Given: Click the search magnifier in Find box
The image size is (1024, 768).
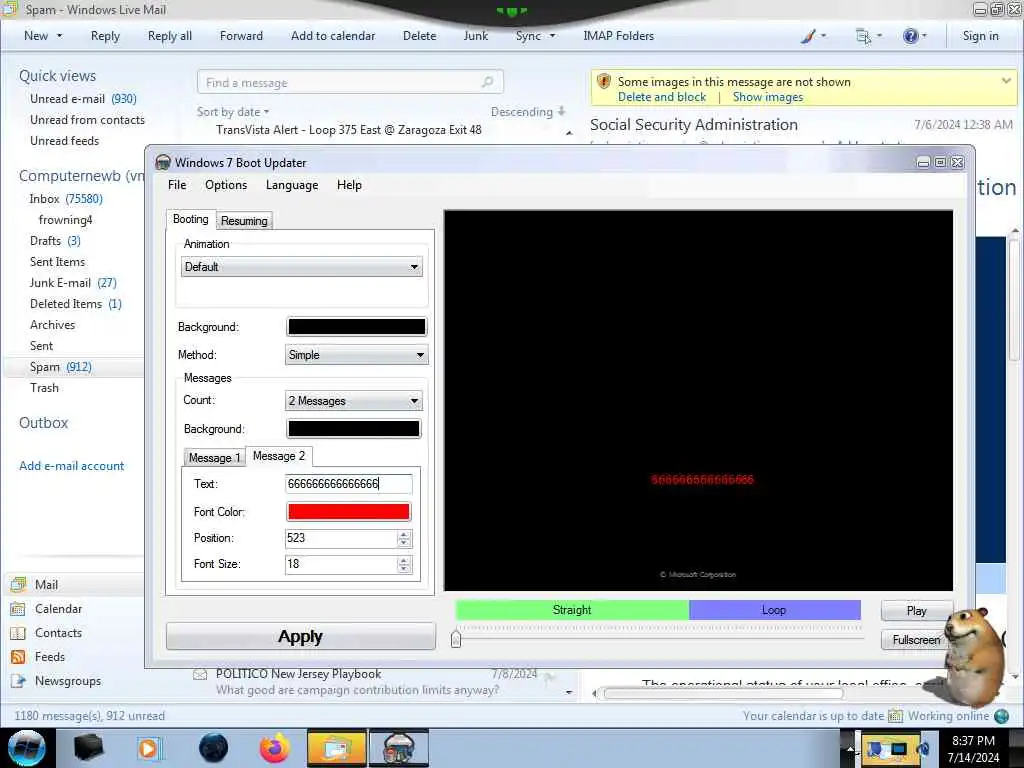Looking at the screenshot, I should (487, 82).
